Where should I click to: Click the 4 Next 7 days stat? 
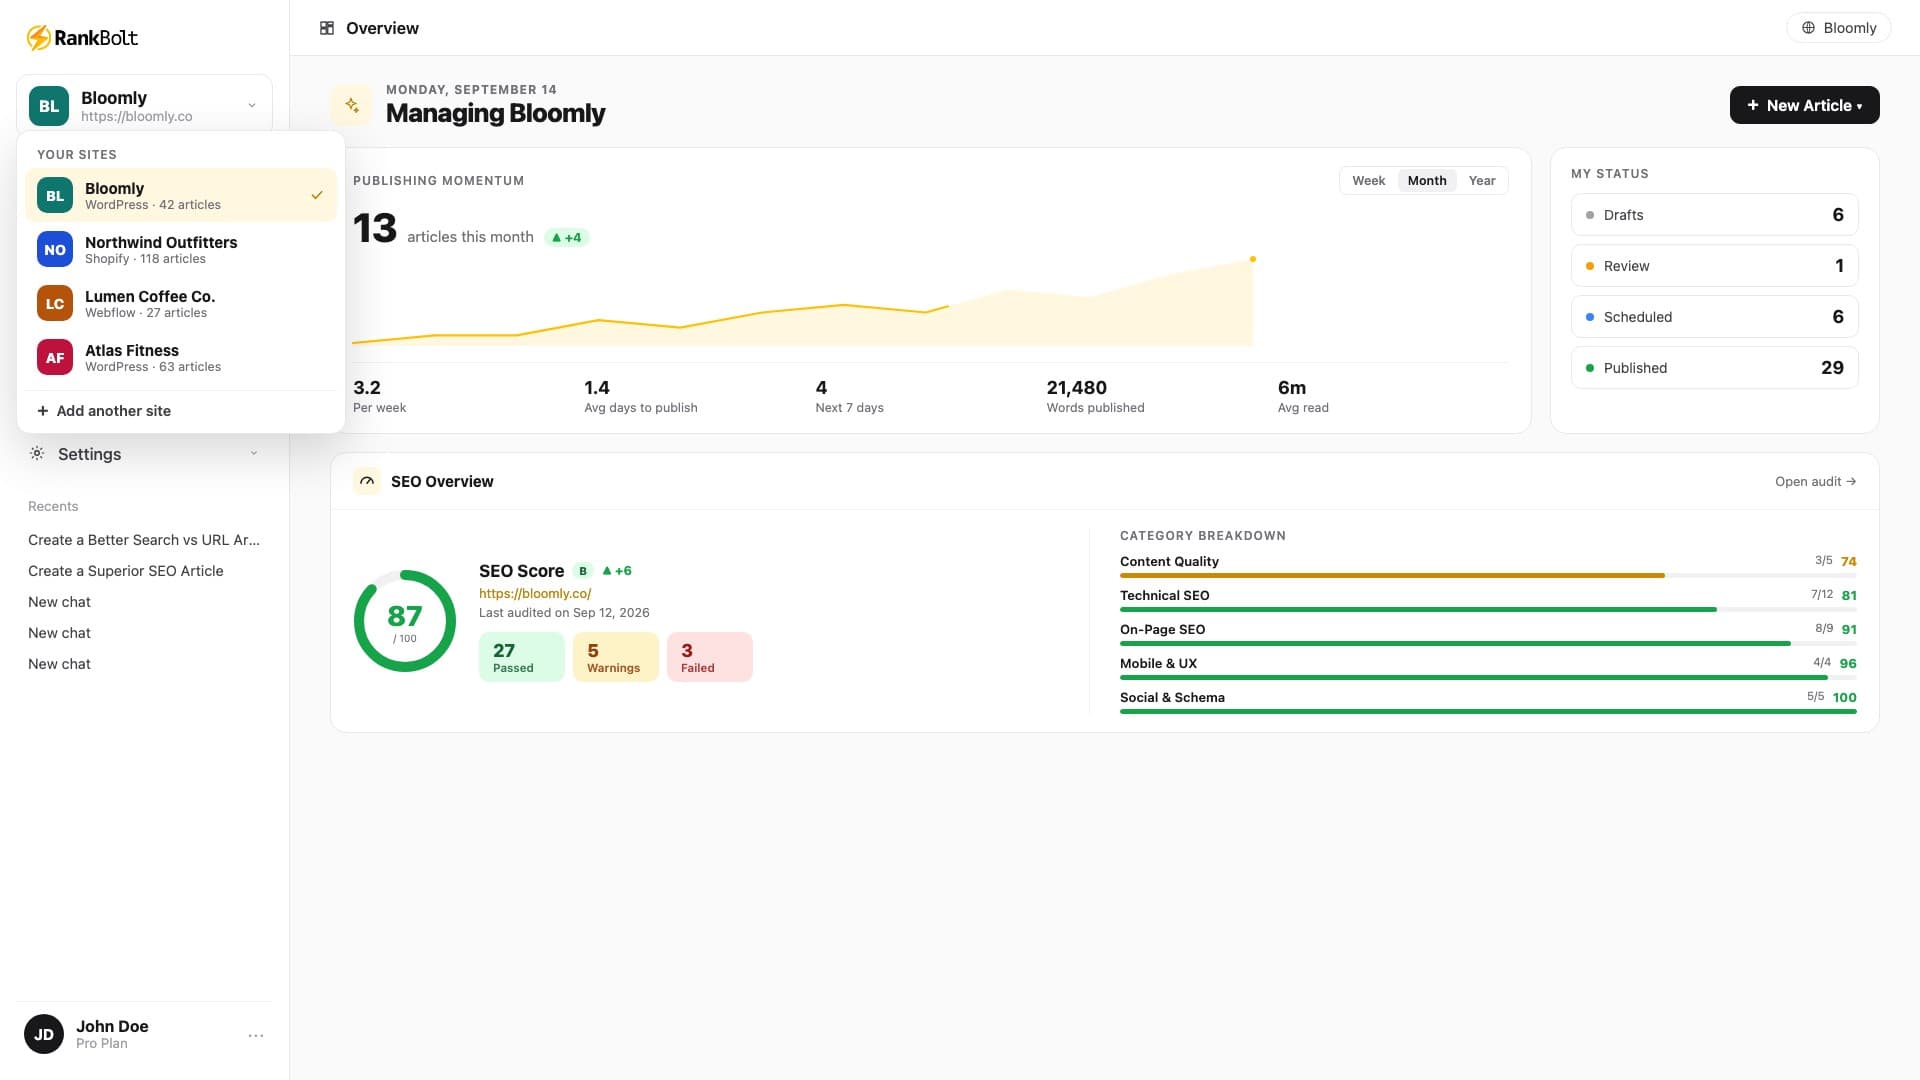[x=849, y=396]
